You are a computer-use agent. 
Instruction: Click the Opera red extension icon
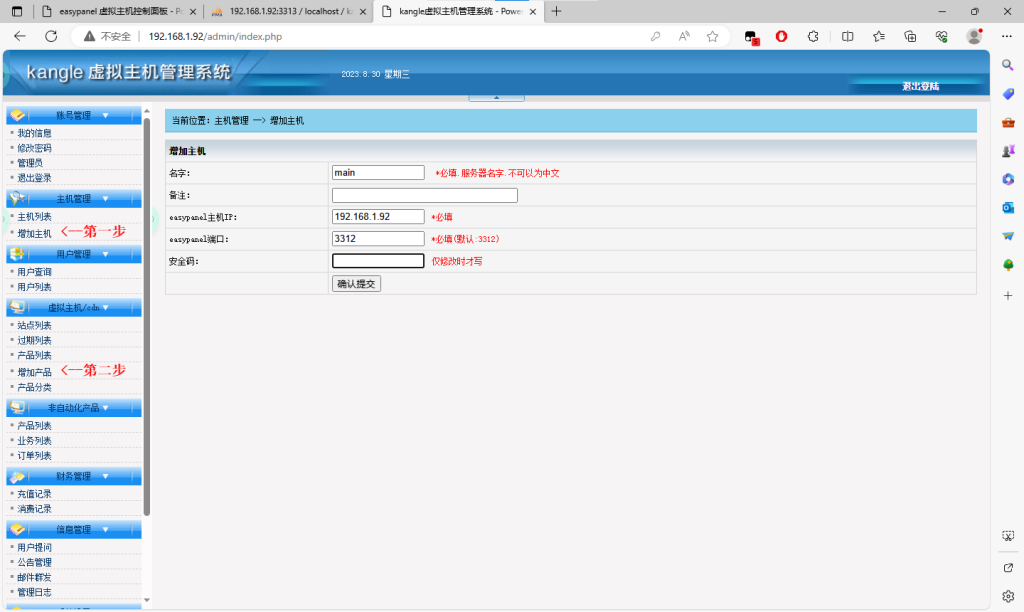[782, 36]
